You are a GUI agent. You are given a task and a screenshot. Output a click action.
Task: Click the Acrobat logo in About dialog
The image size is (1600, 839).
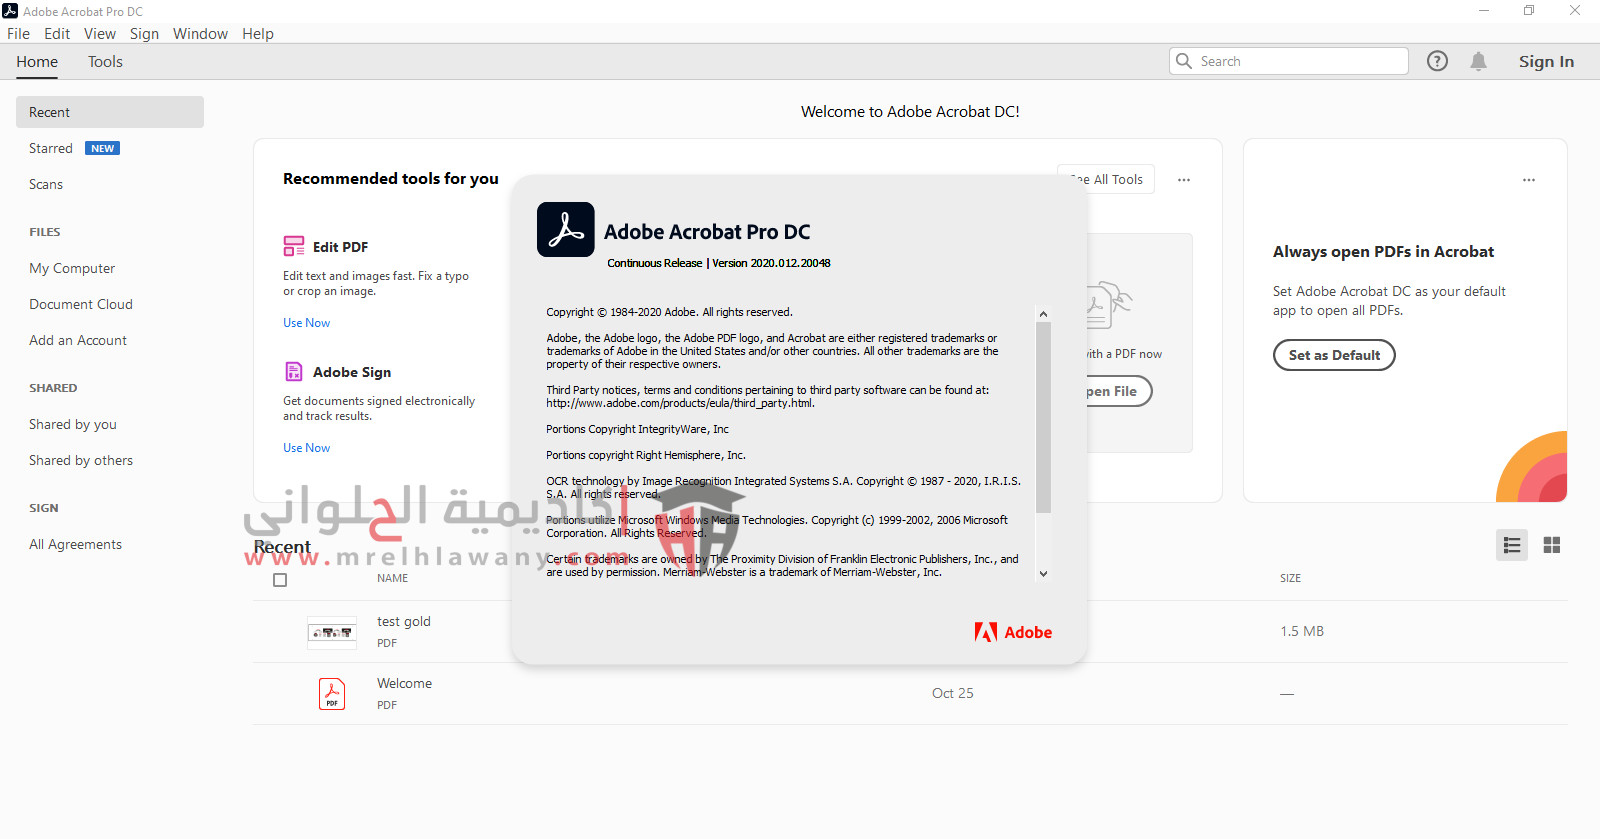tap(566, 230)
